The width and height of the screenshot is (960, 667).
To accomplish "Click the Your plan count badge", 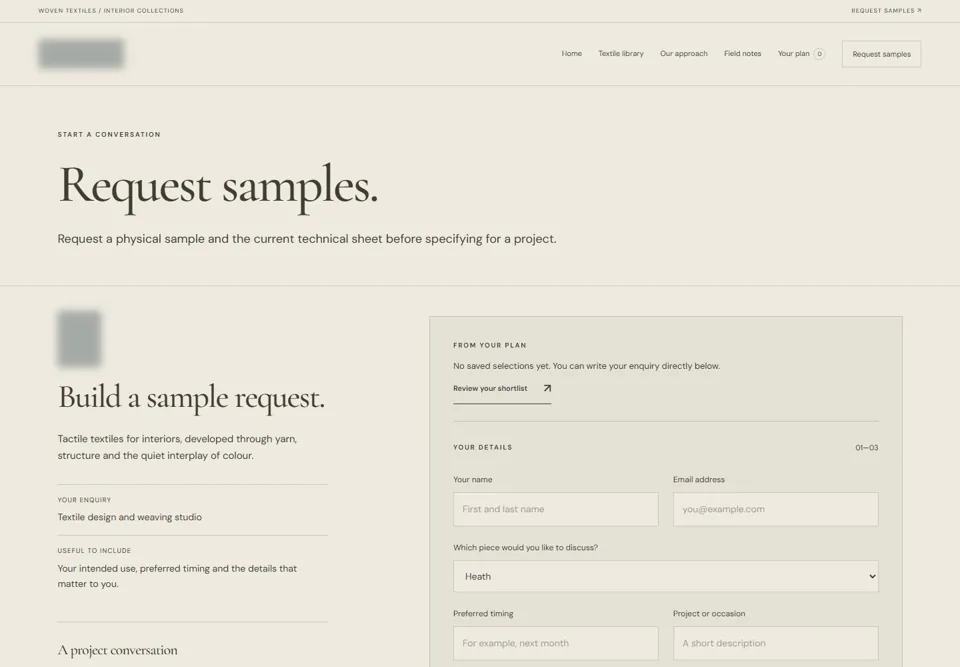I will (819, 54).
